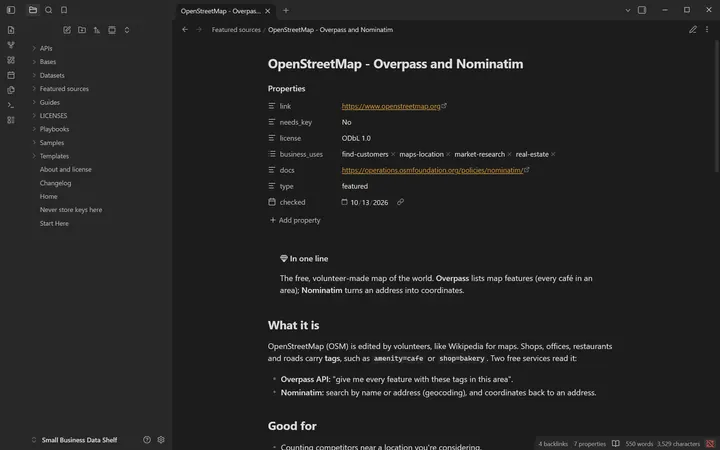The width and height of the screenshot is (720, 450).
Task: Open note more options menu
Action: pyautogui.click(x=707, y=29)
